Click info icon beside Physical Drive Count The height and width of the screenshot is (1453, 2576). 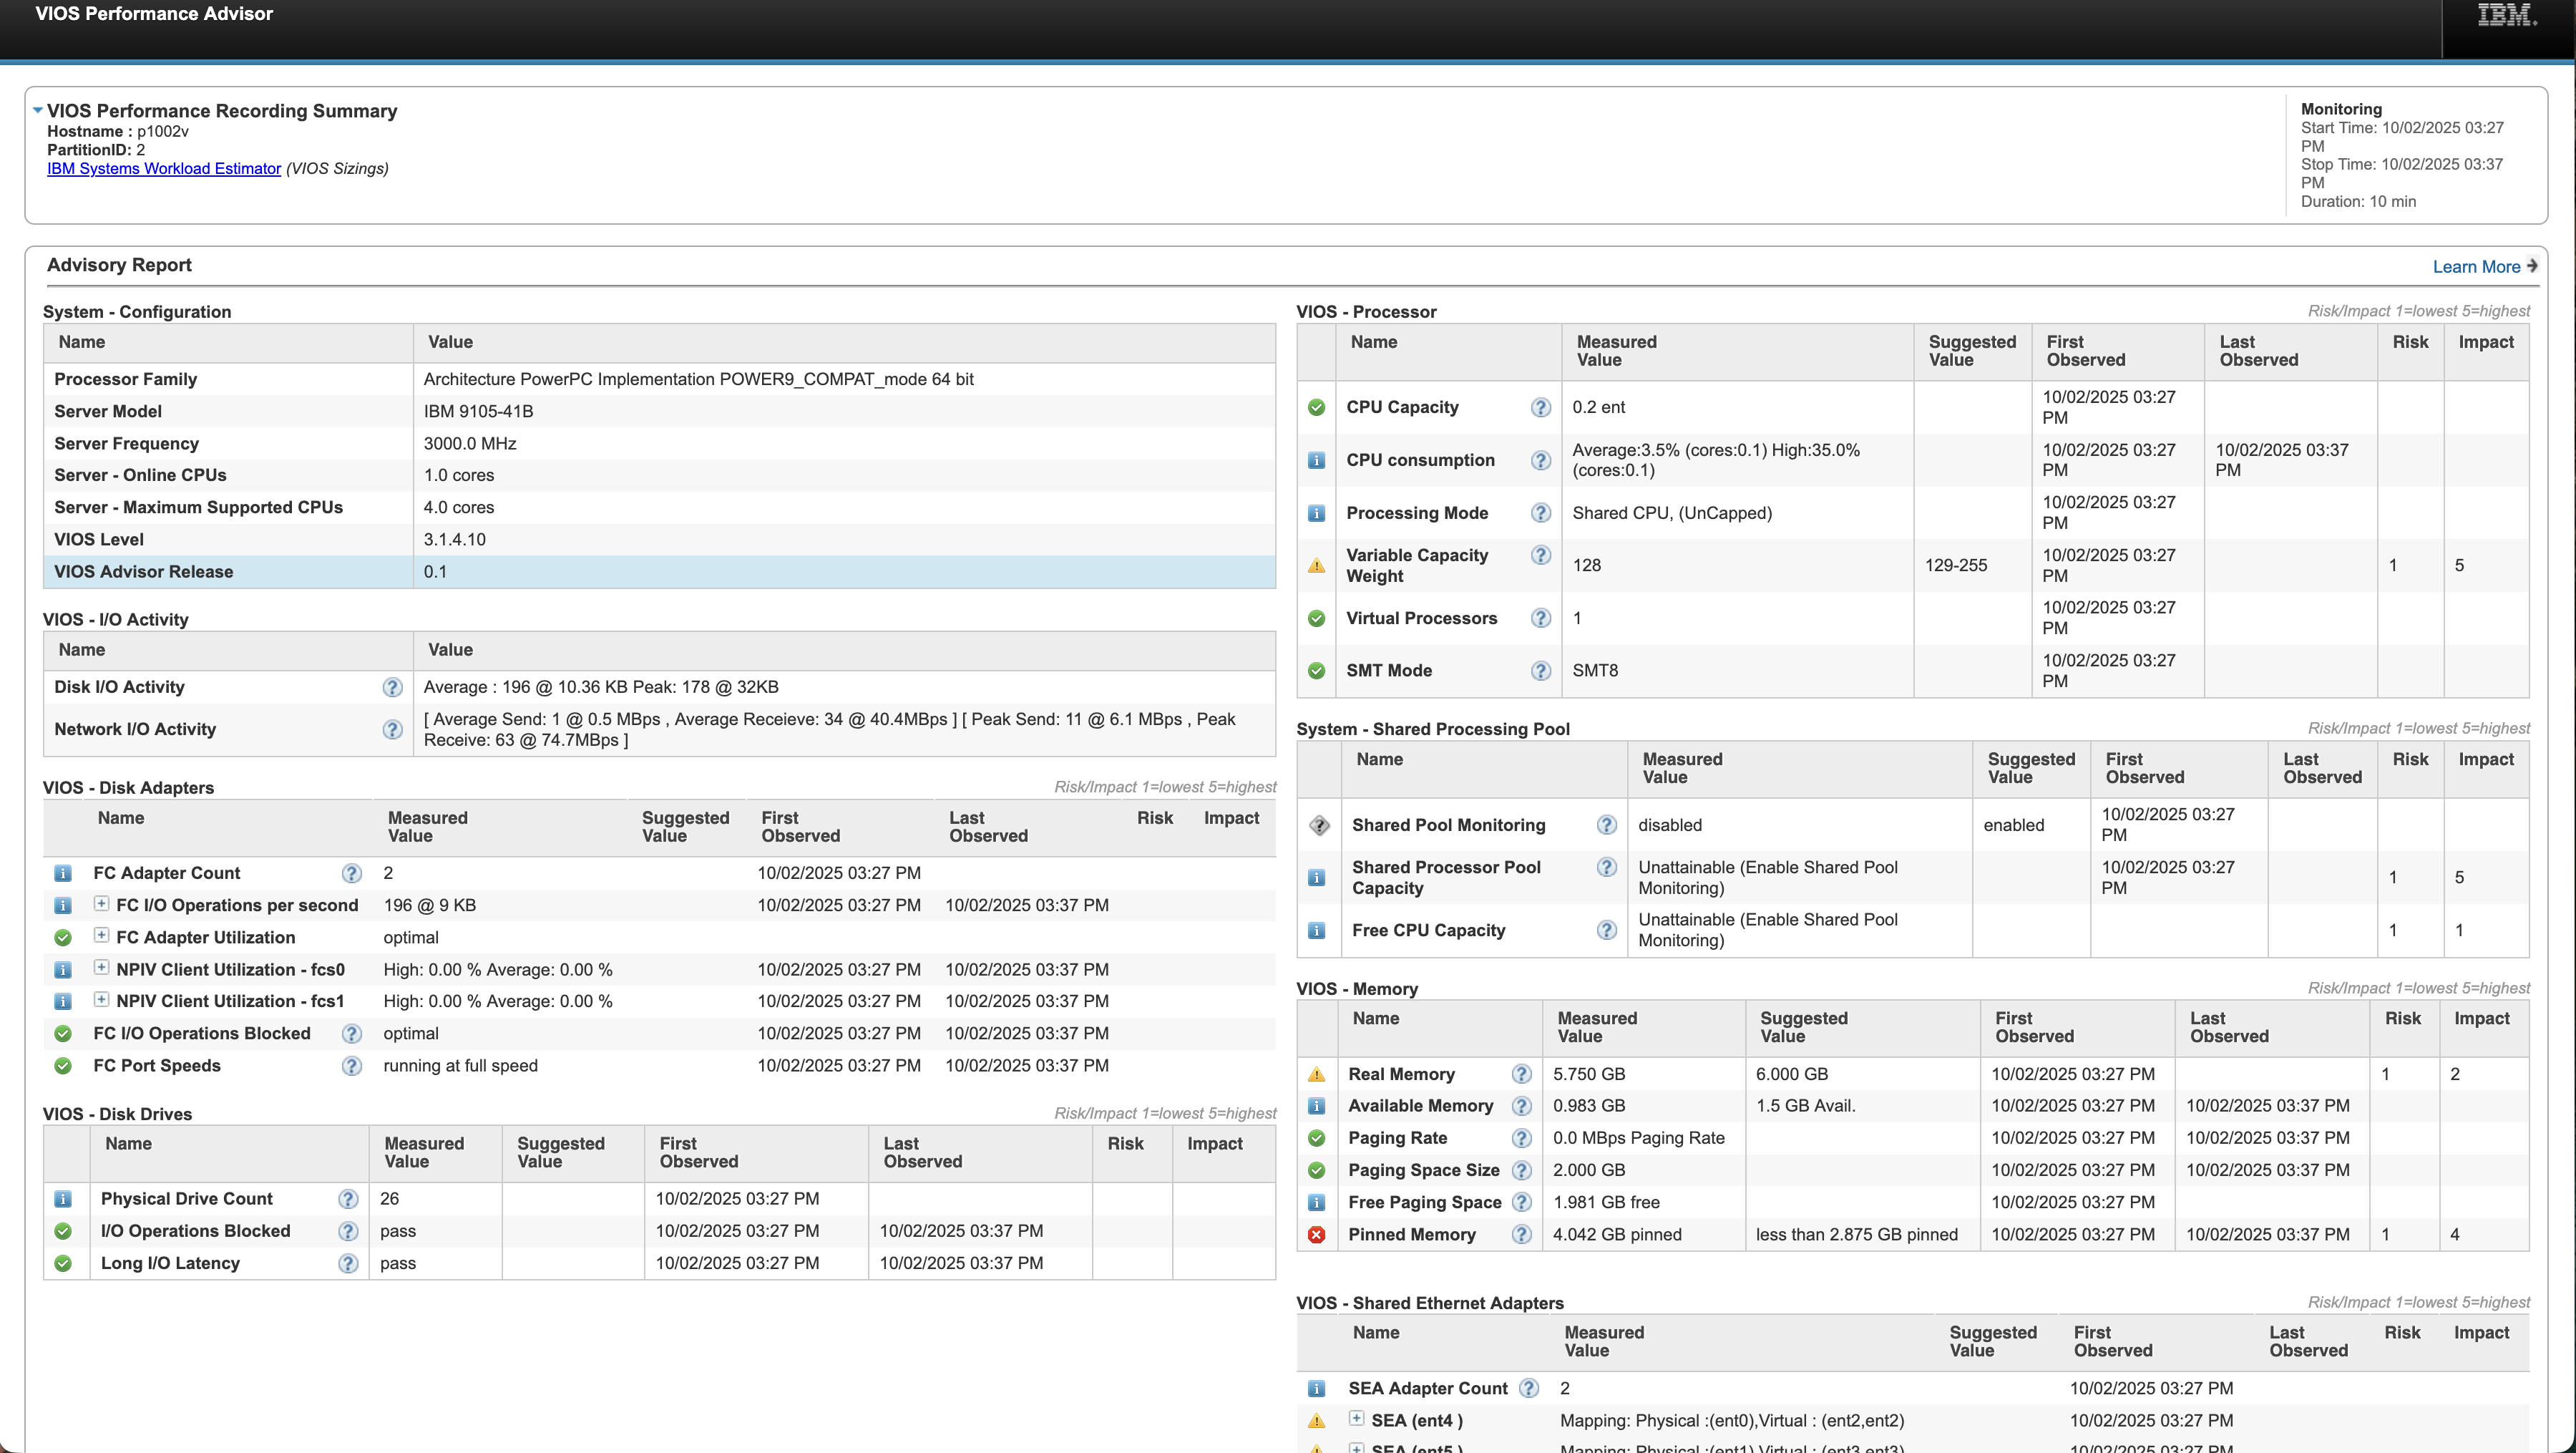point(63,1199)
